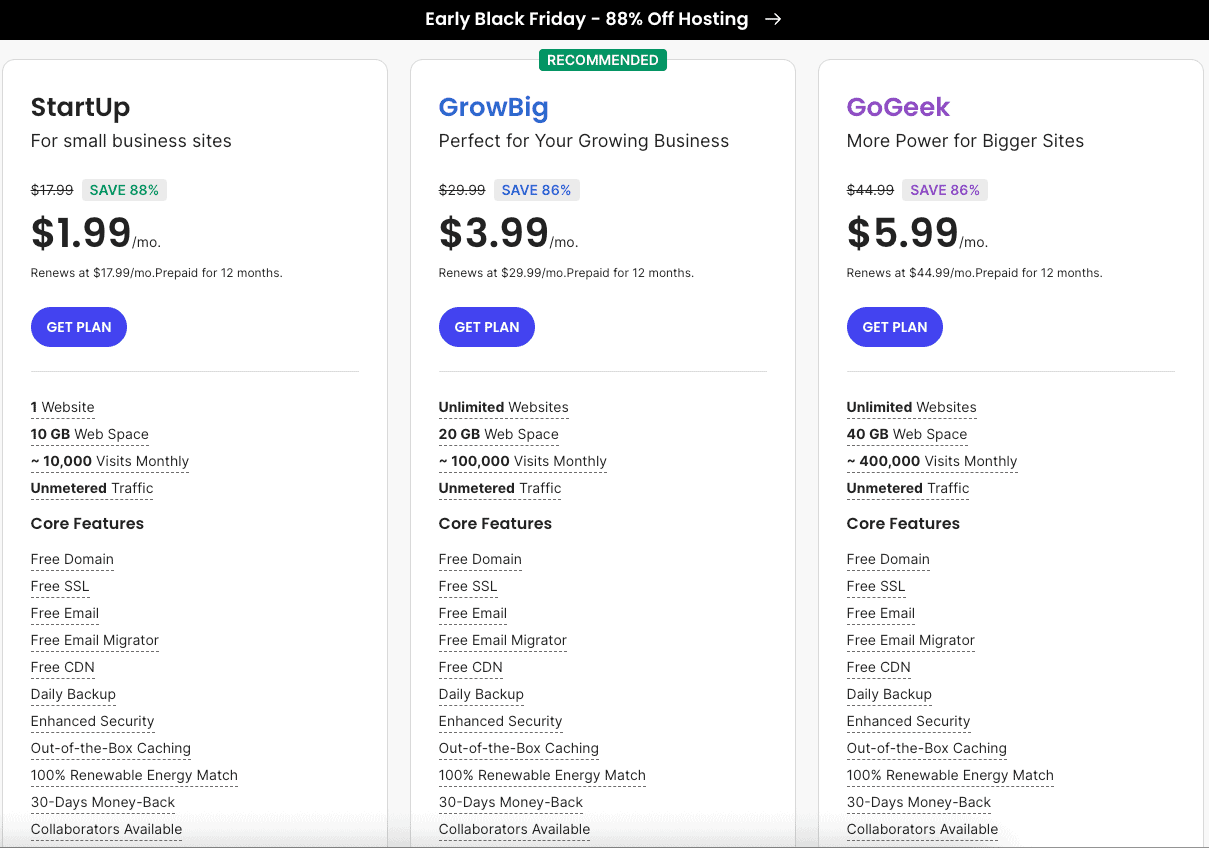The height and width of the screenshot is (848, 1209).
Task: Click Free SSL in StartUp plan
Action: click(60, 586)
